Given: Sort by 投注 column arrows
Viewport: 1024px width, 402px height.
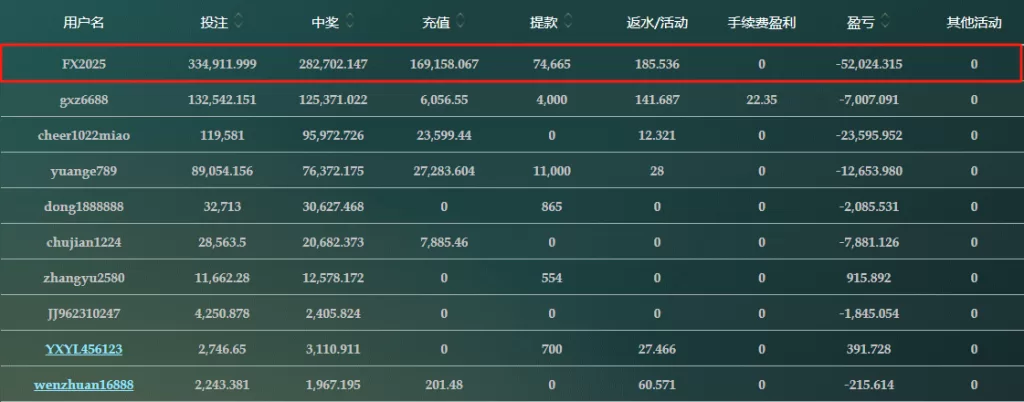Looking at the screenshot, I should point(238,22).
